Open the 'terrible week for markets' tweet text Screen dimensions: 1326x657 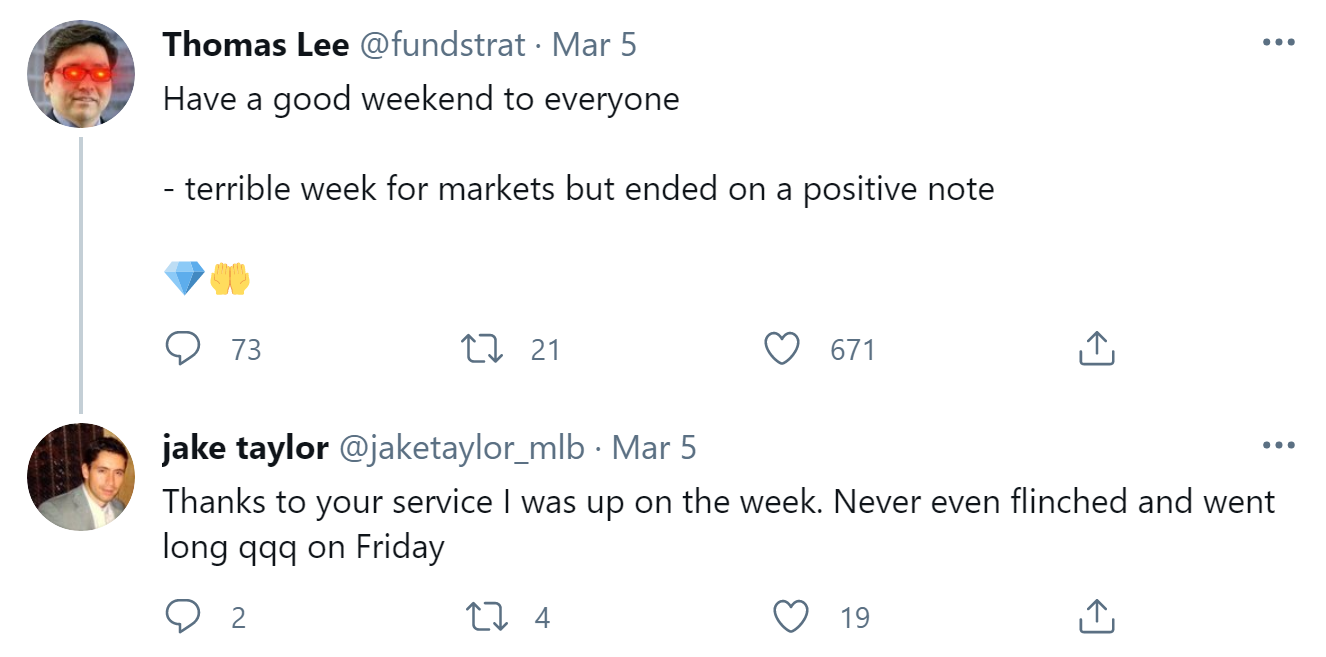578,188
